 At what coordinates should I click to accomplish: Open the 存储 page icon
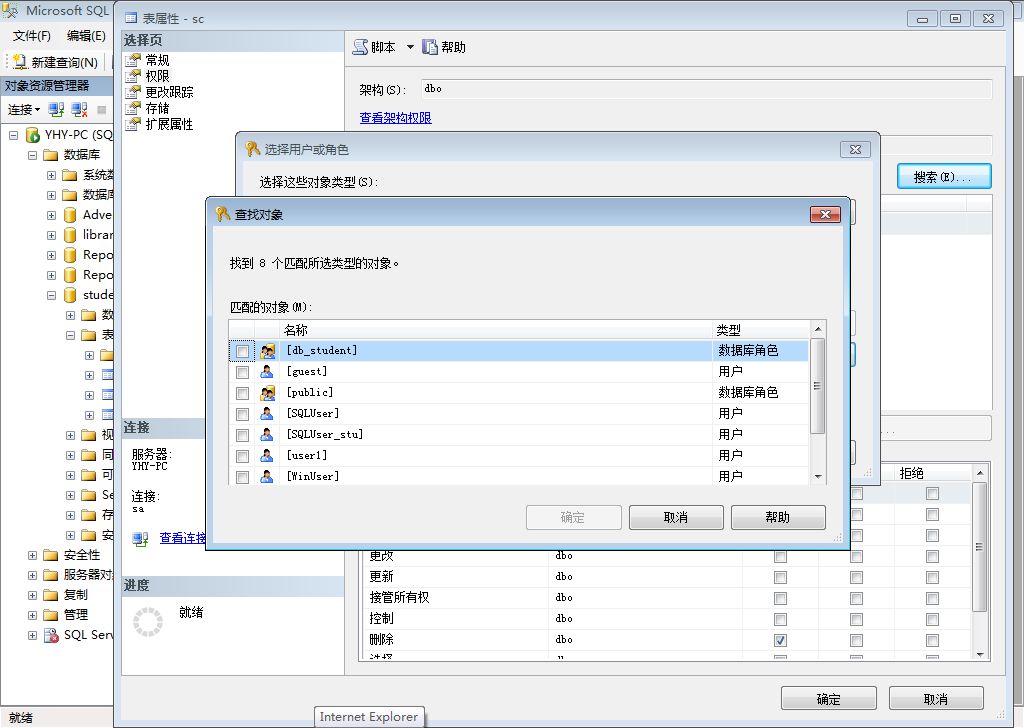[133, 108]
